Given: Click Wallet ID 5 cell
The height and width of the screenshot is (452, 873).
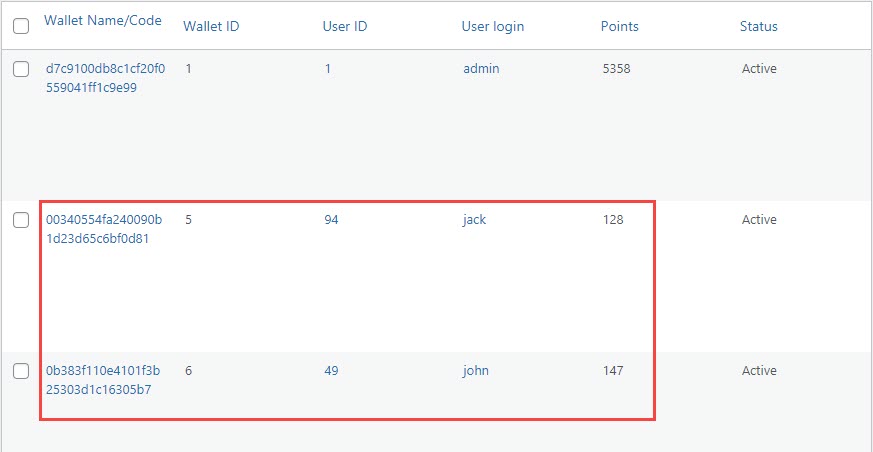Looking at the screenshot, I should click(x=189, y=220).
